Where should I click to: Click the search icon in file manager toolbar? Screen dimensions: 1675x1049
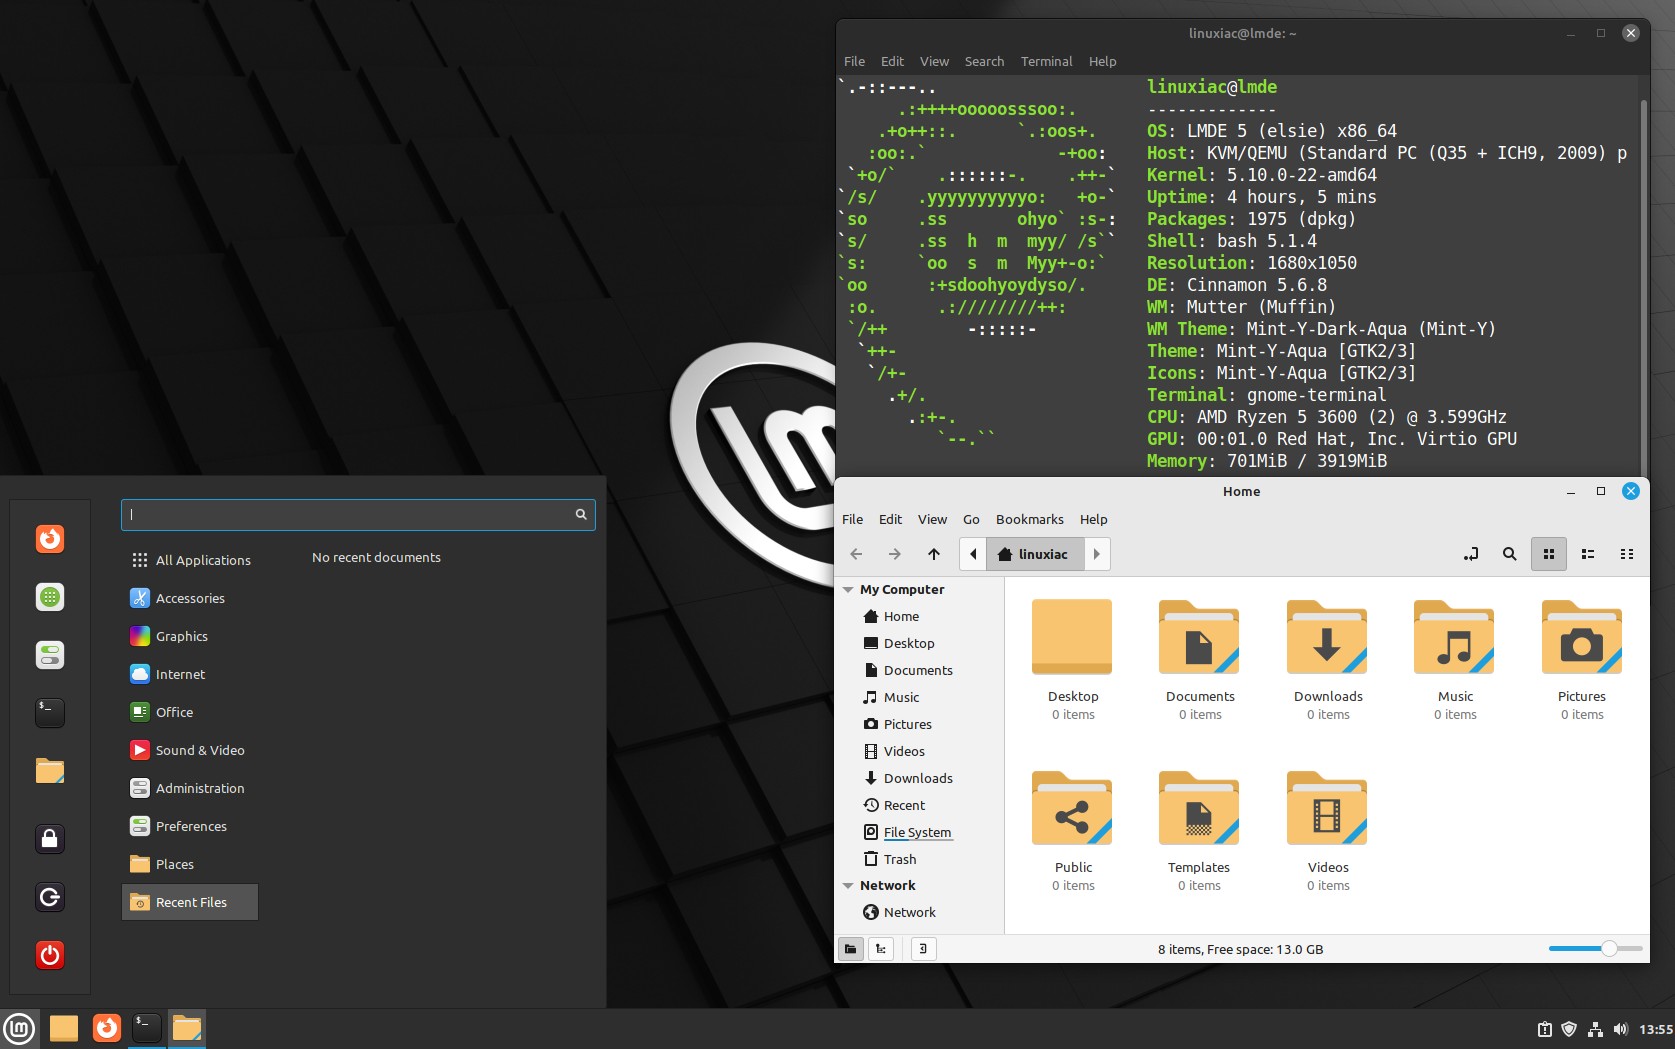(1509, 554)
